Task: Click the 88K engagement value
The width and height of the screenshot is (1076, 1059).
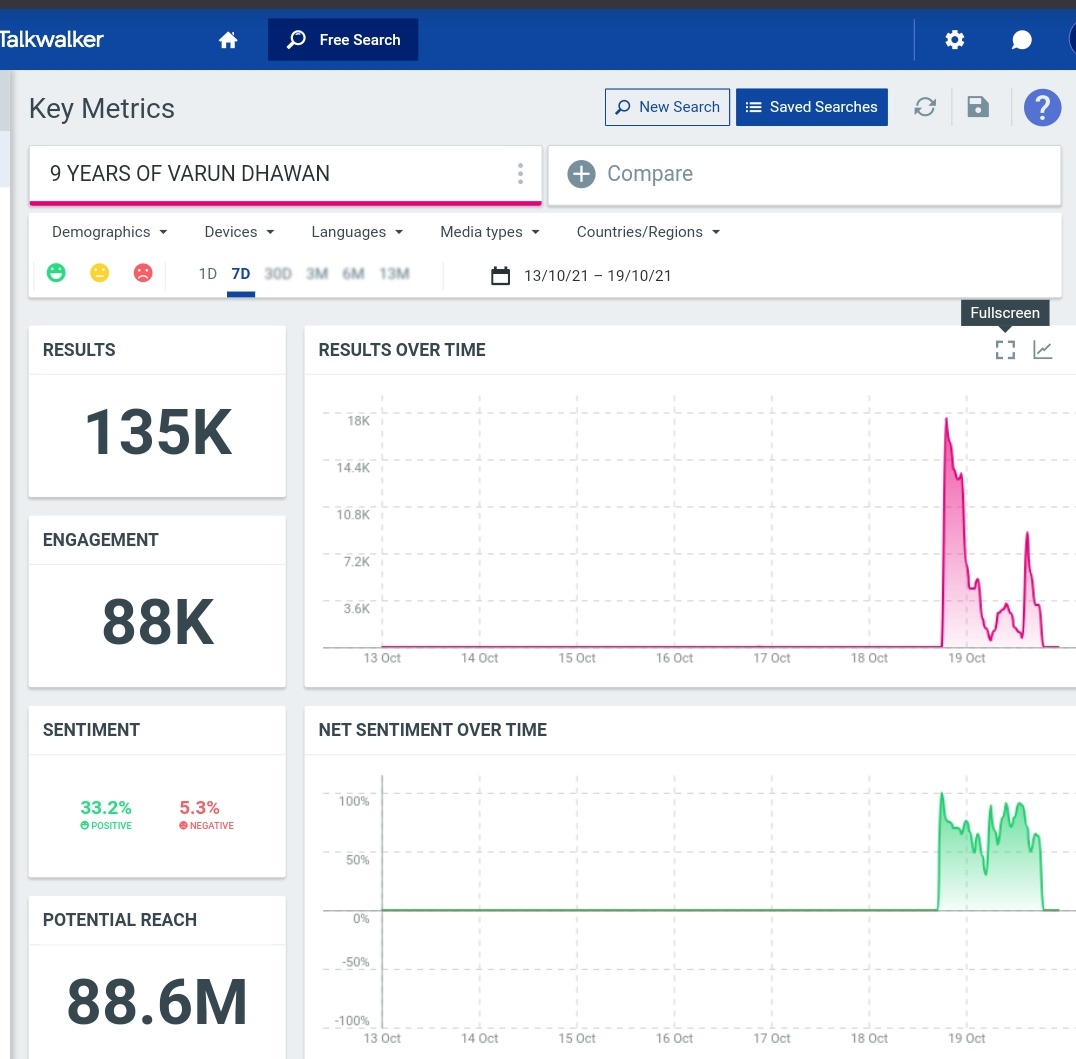Action: click(159, 622)
